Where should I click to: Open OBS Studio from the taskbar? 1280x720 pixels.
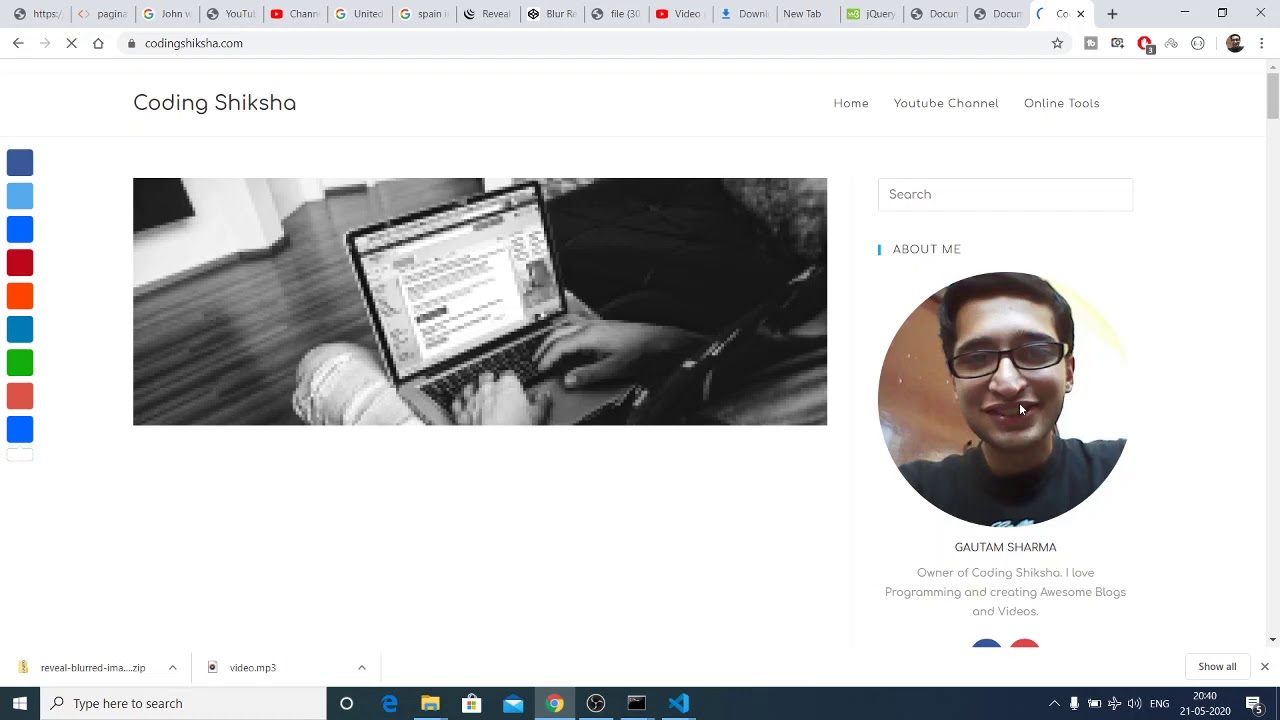tap(596, 703)
